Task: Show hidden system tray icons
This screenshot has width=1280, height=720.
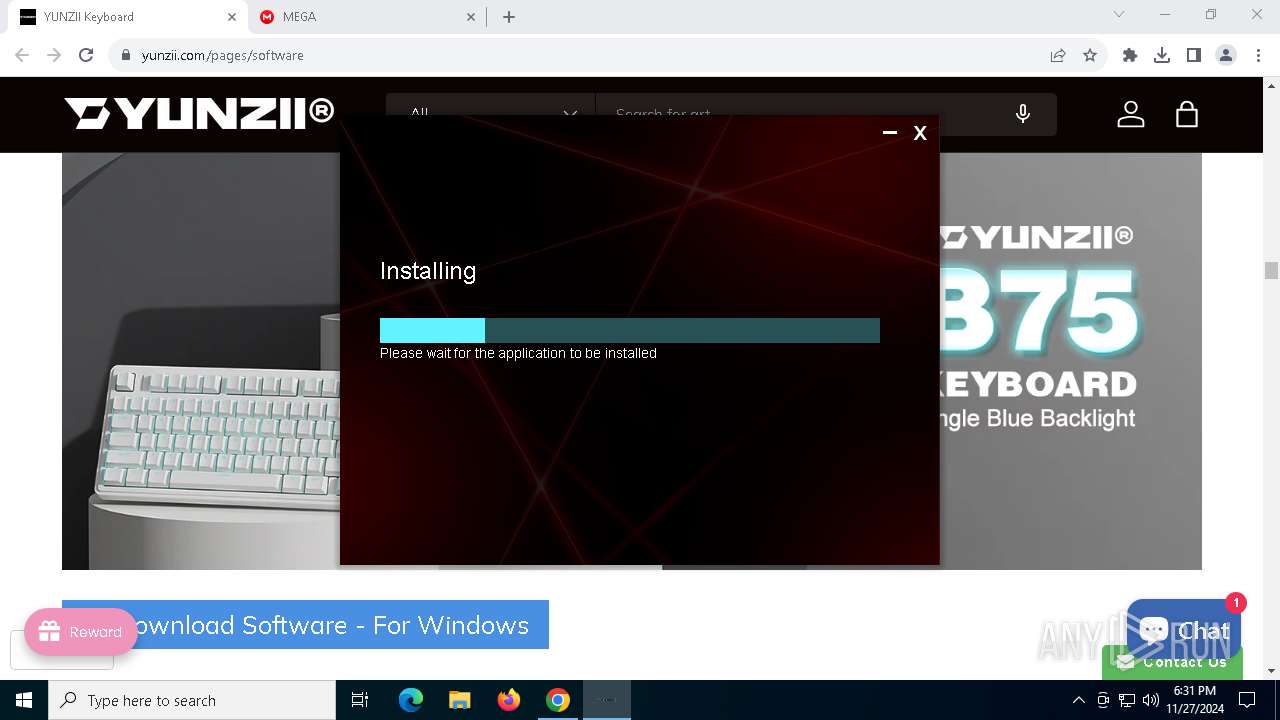Action: (x=1078, y=700)
